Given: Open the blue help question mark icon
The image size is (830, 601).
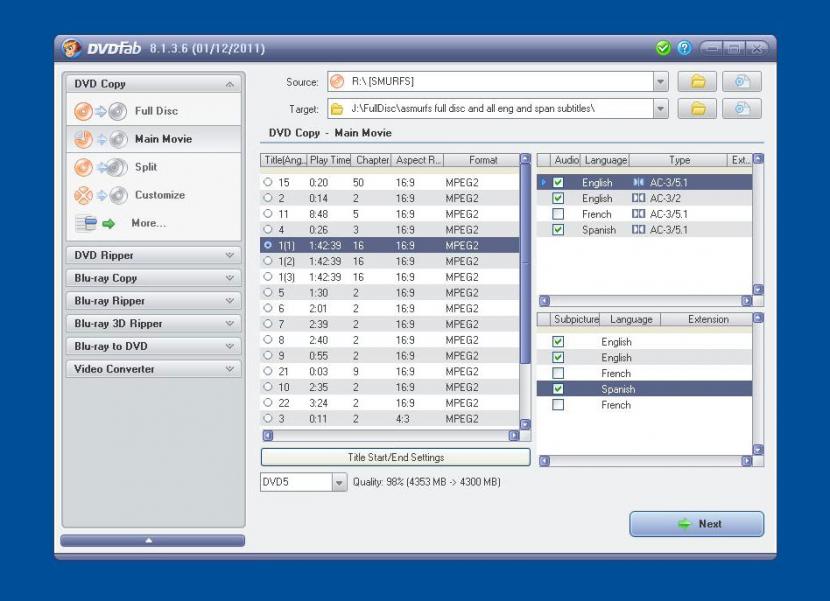Looking at the screenshot, I should click(x=684, y=48).
